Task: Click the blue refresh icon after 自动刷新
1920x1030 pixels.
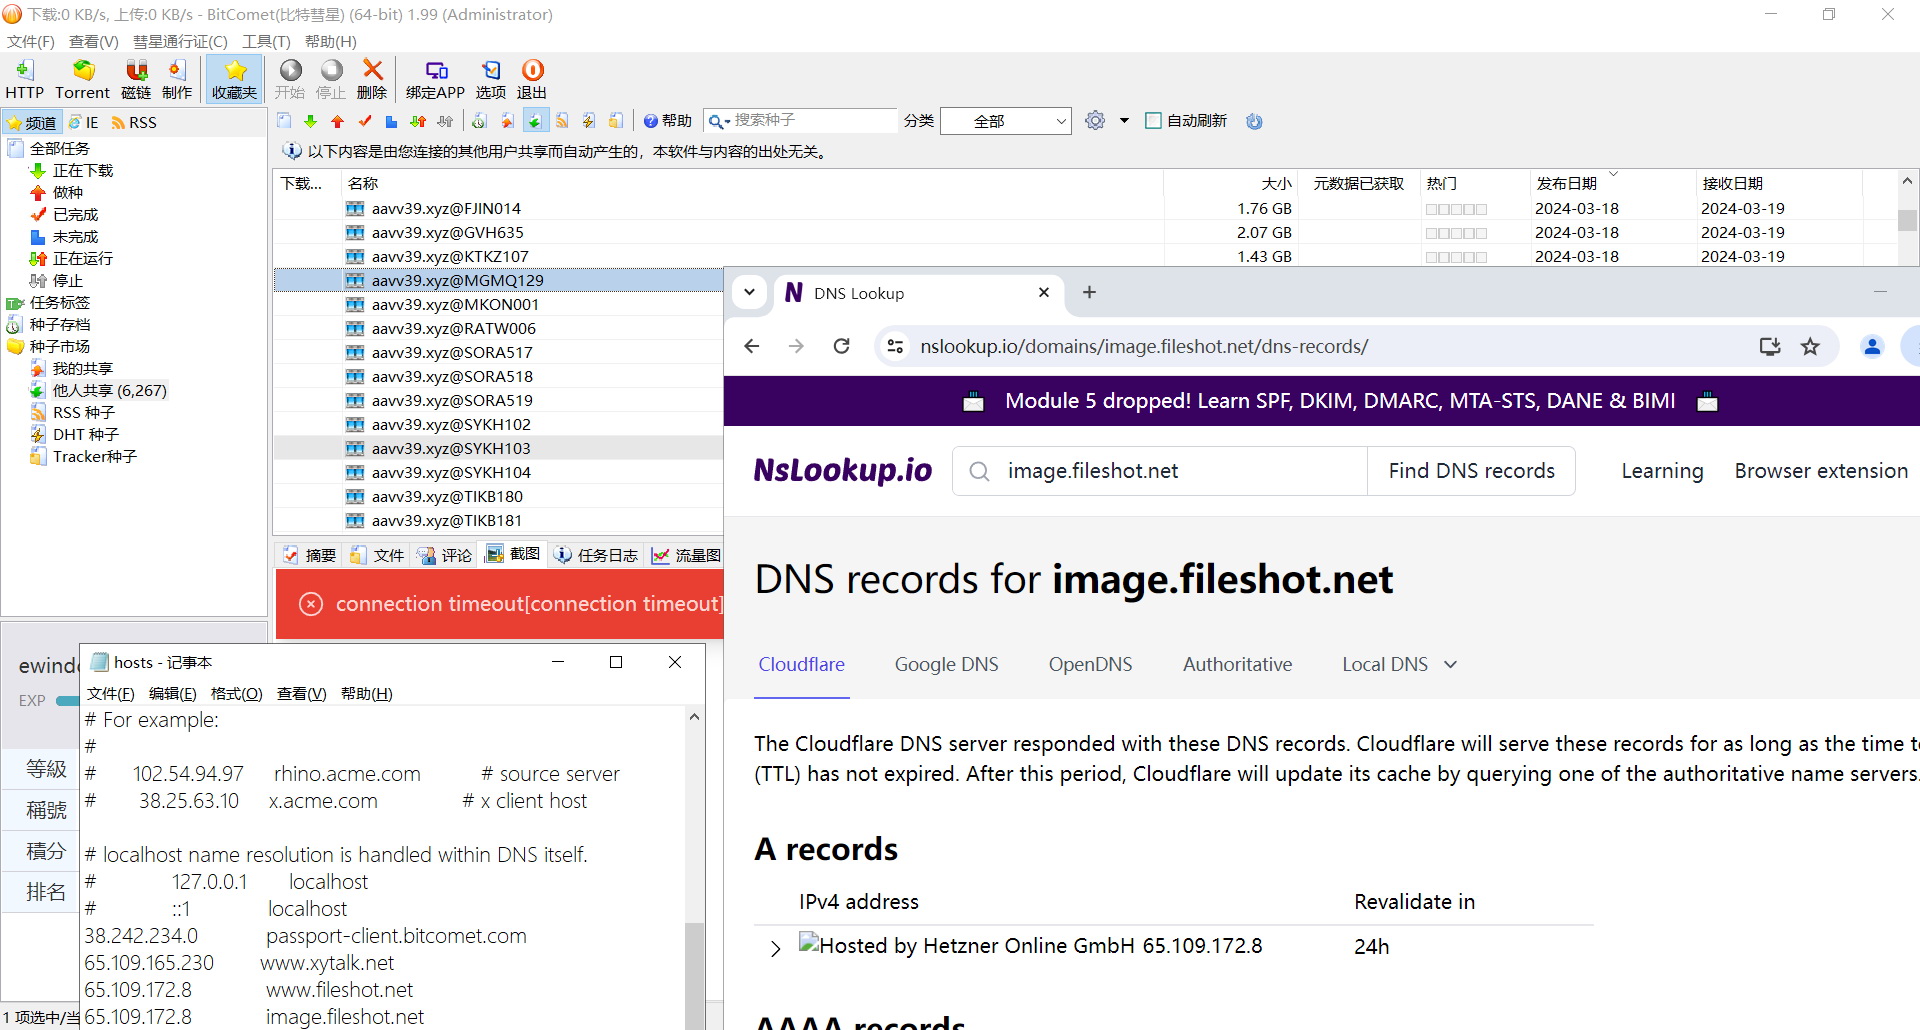Action: click(1254, 121)
